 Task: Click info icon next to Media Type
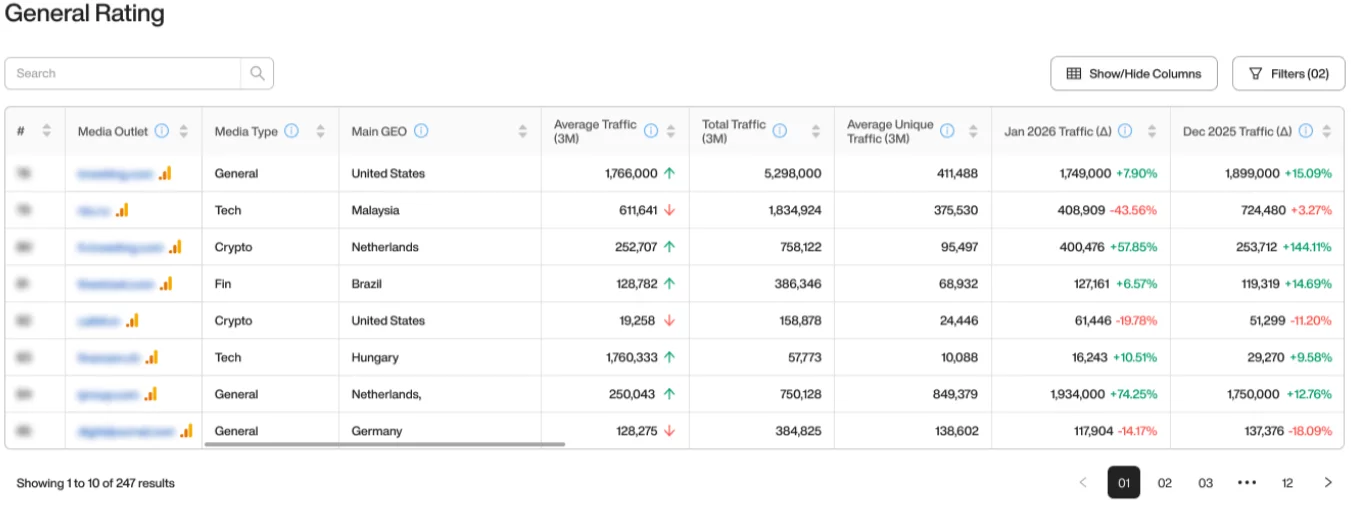coord(291,131)
